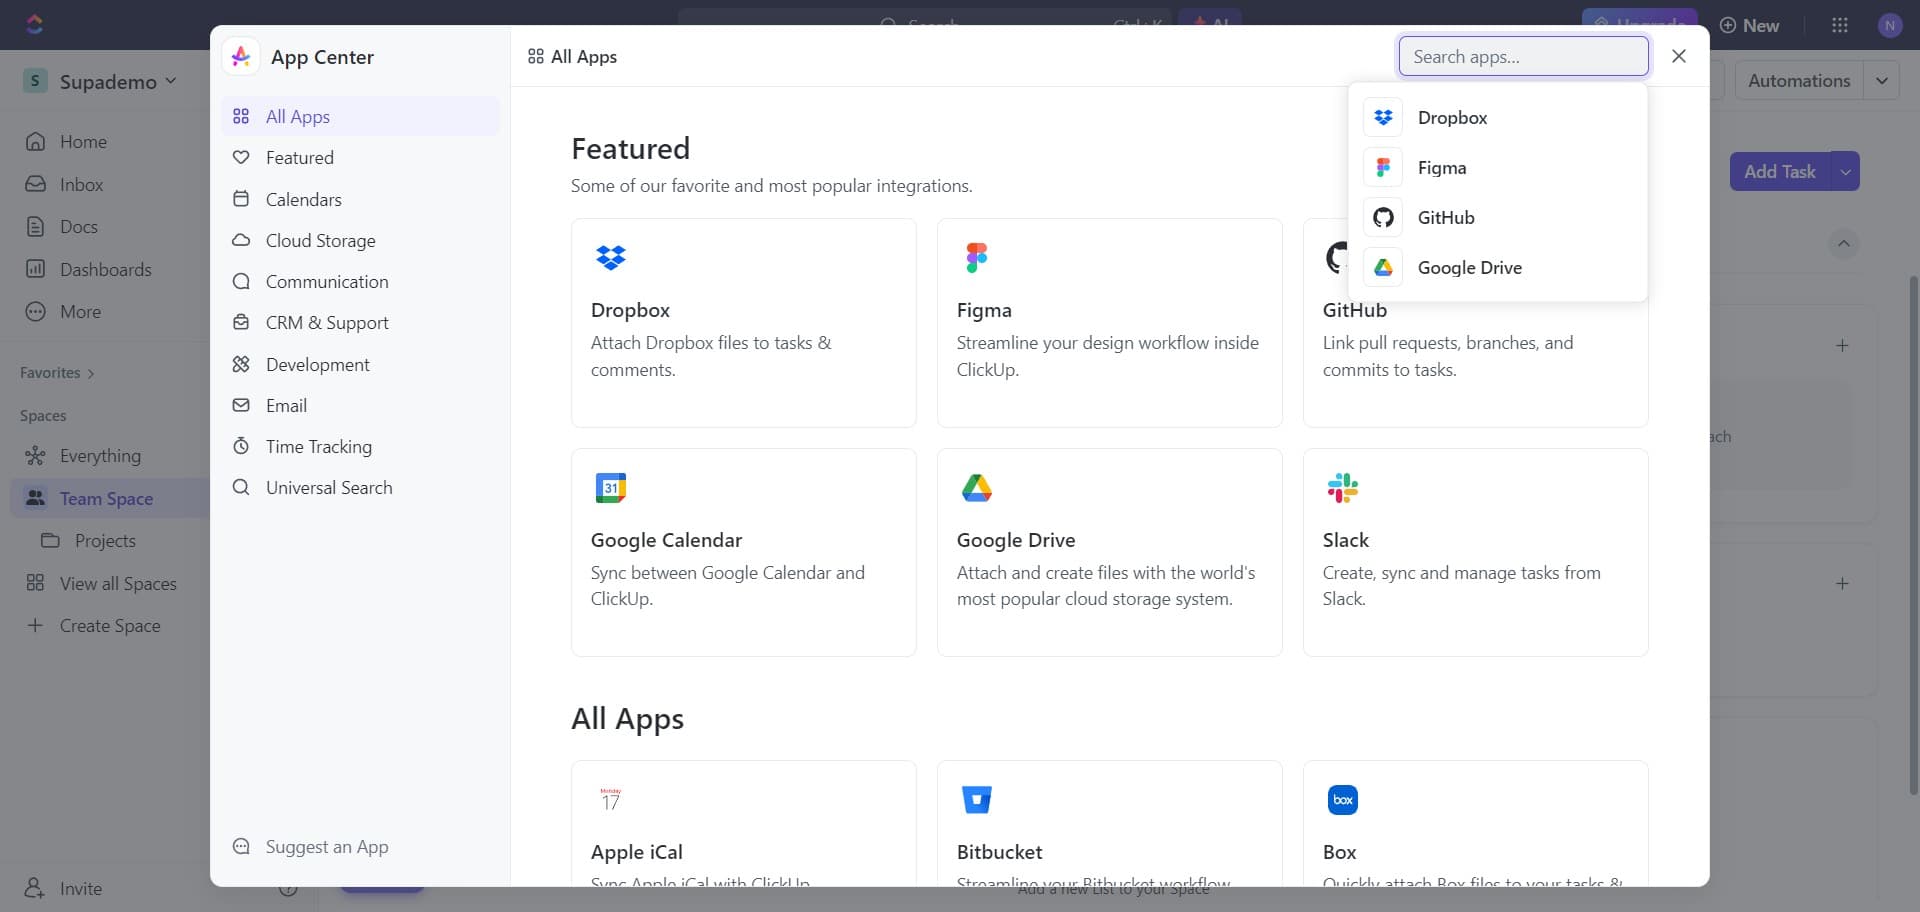The width and height of the screenshot is (1920, 912).
Task: Open the Cloud Storage category
Action: (319, 240)
